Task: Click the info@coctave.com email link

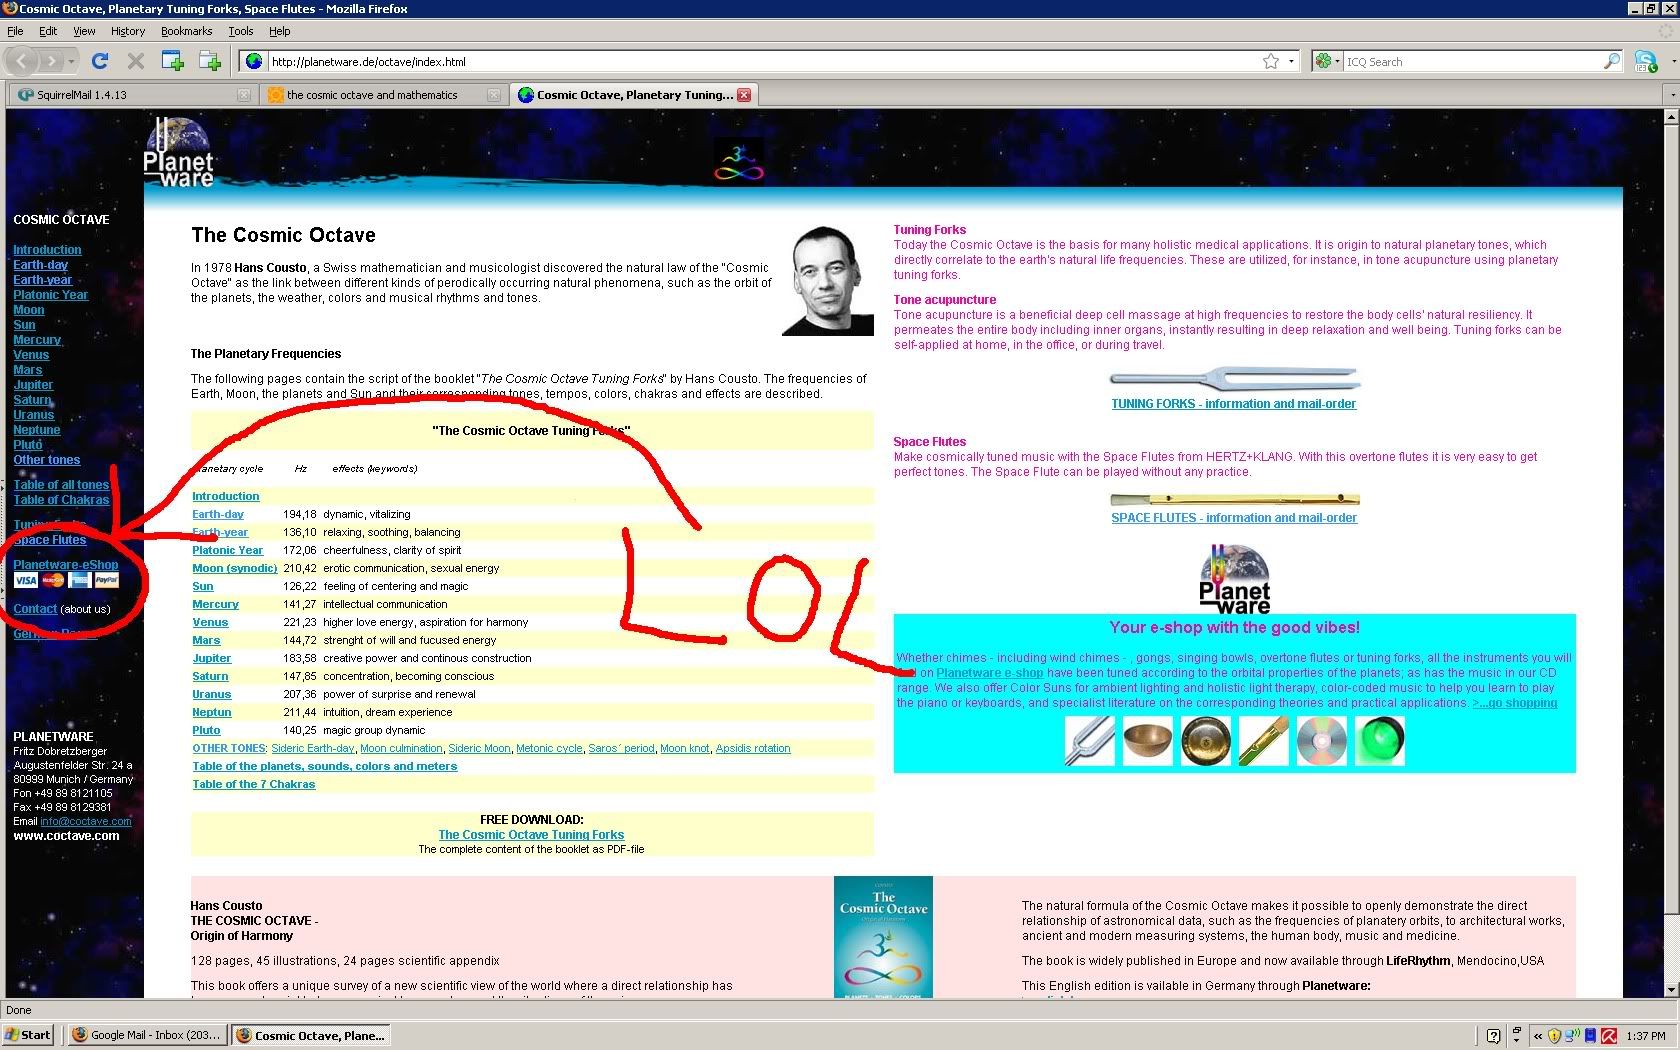Action: [x=86, y=821]
